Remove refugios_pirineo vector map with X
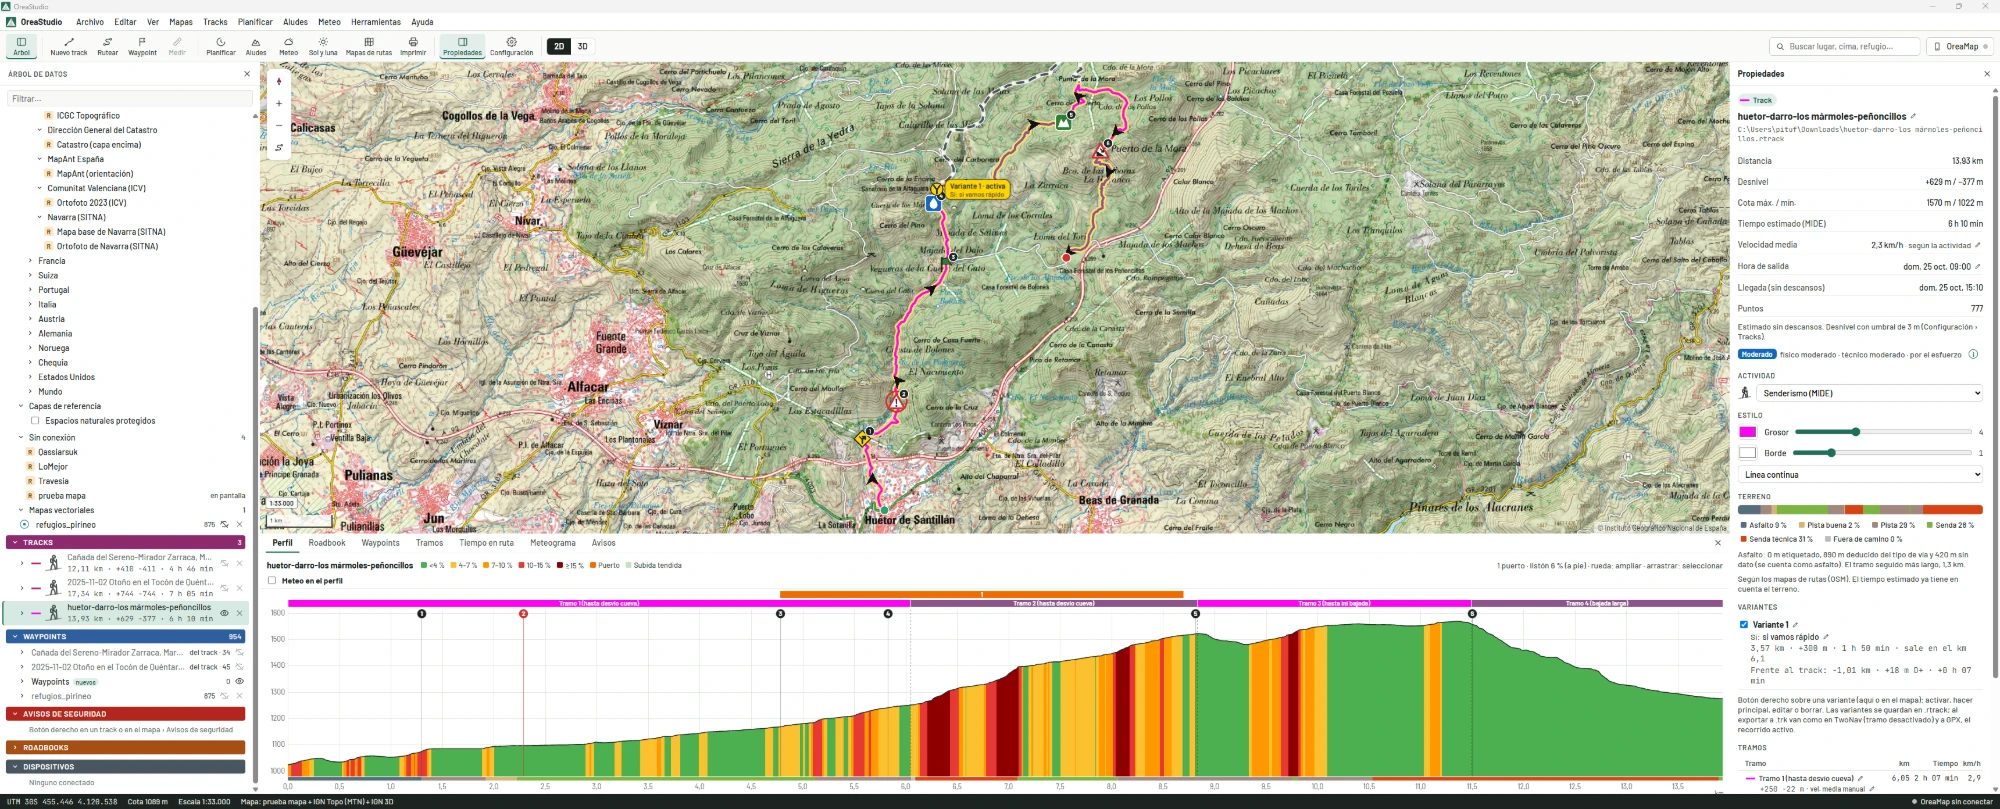The width and height of the screenshot is (2000, 809). click(x=239, y=524)
